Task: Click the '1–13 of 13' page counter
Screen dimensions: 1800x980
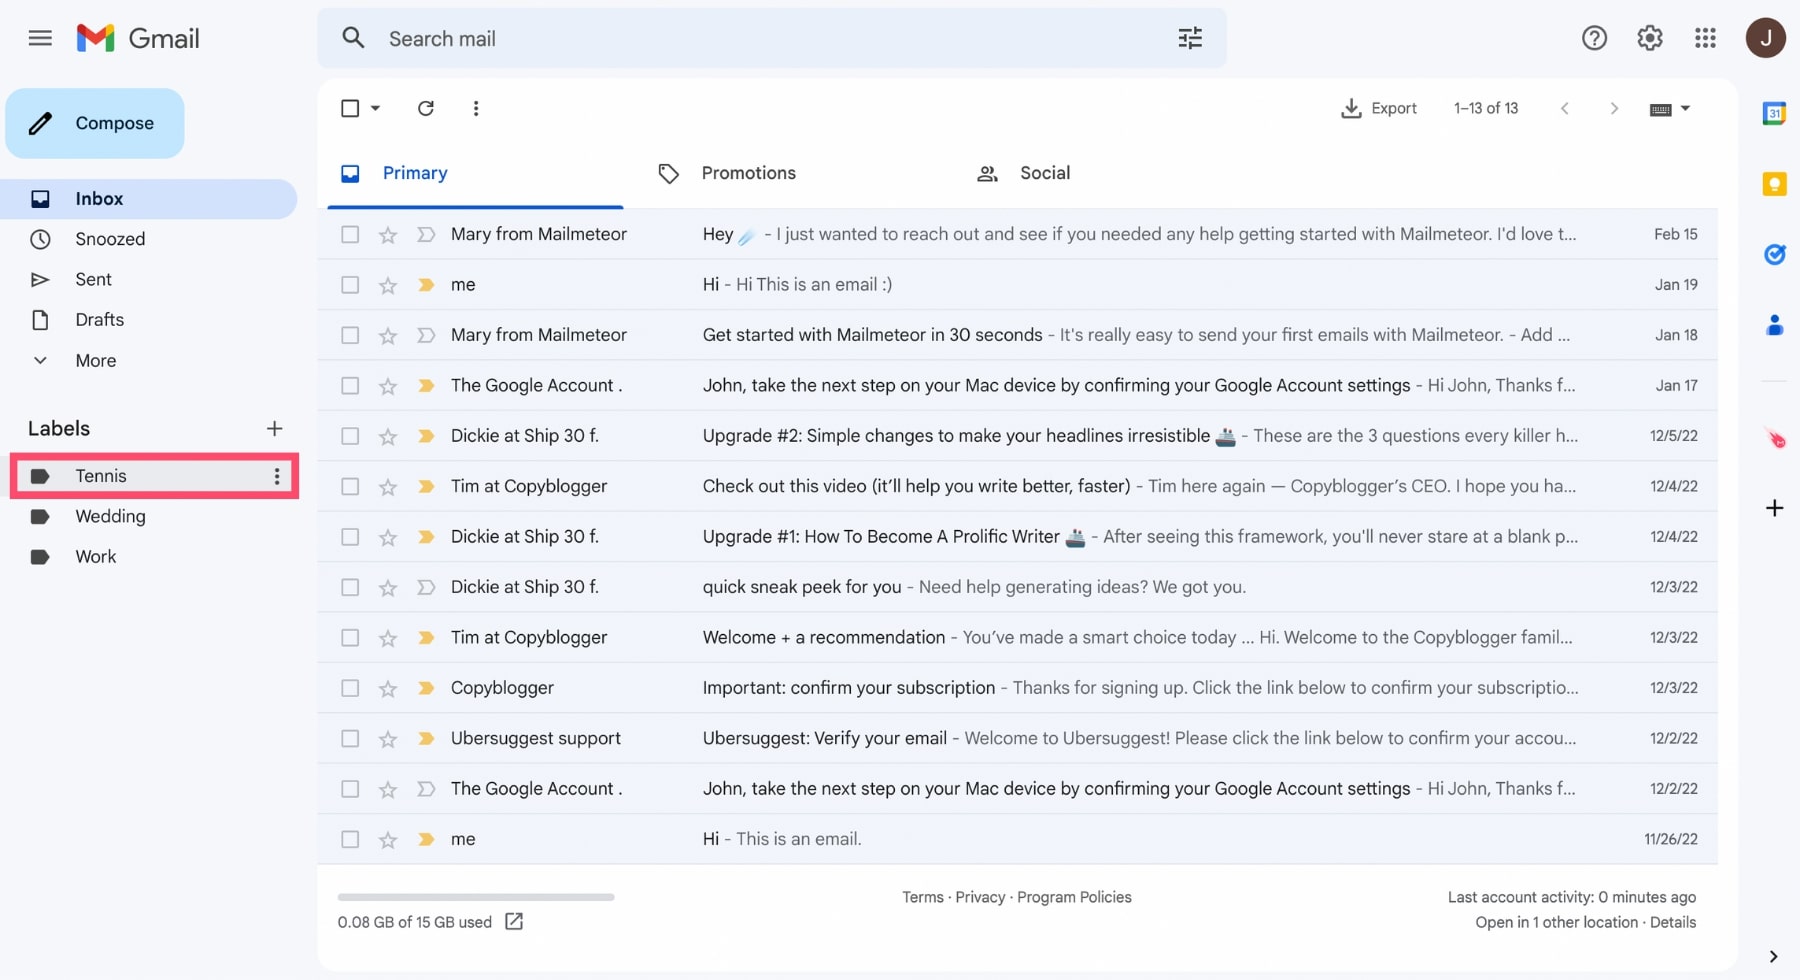Action: click(x=1485, y=108)
